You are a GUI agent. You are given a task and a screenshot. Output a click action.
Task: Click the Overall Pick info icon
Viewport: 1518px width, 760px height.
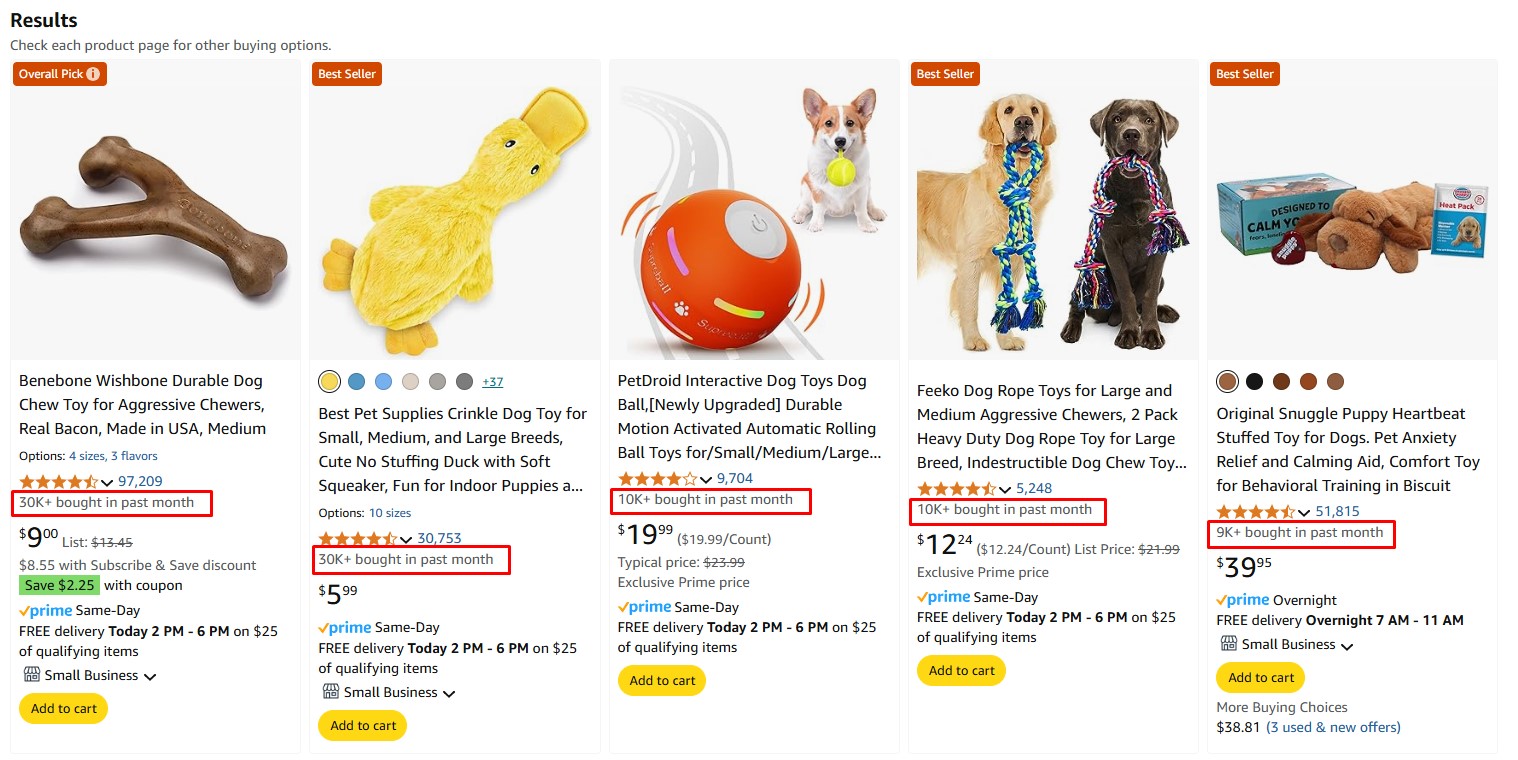pyautogui.click(x=93, y=74)
